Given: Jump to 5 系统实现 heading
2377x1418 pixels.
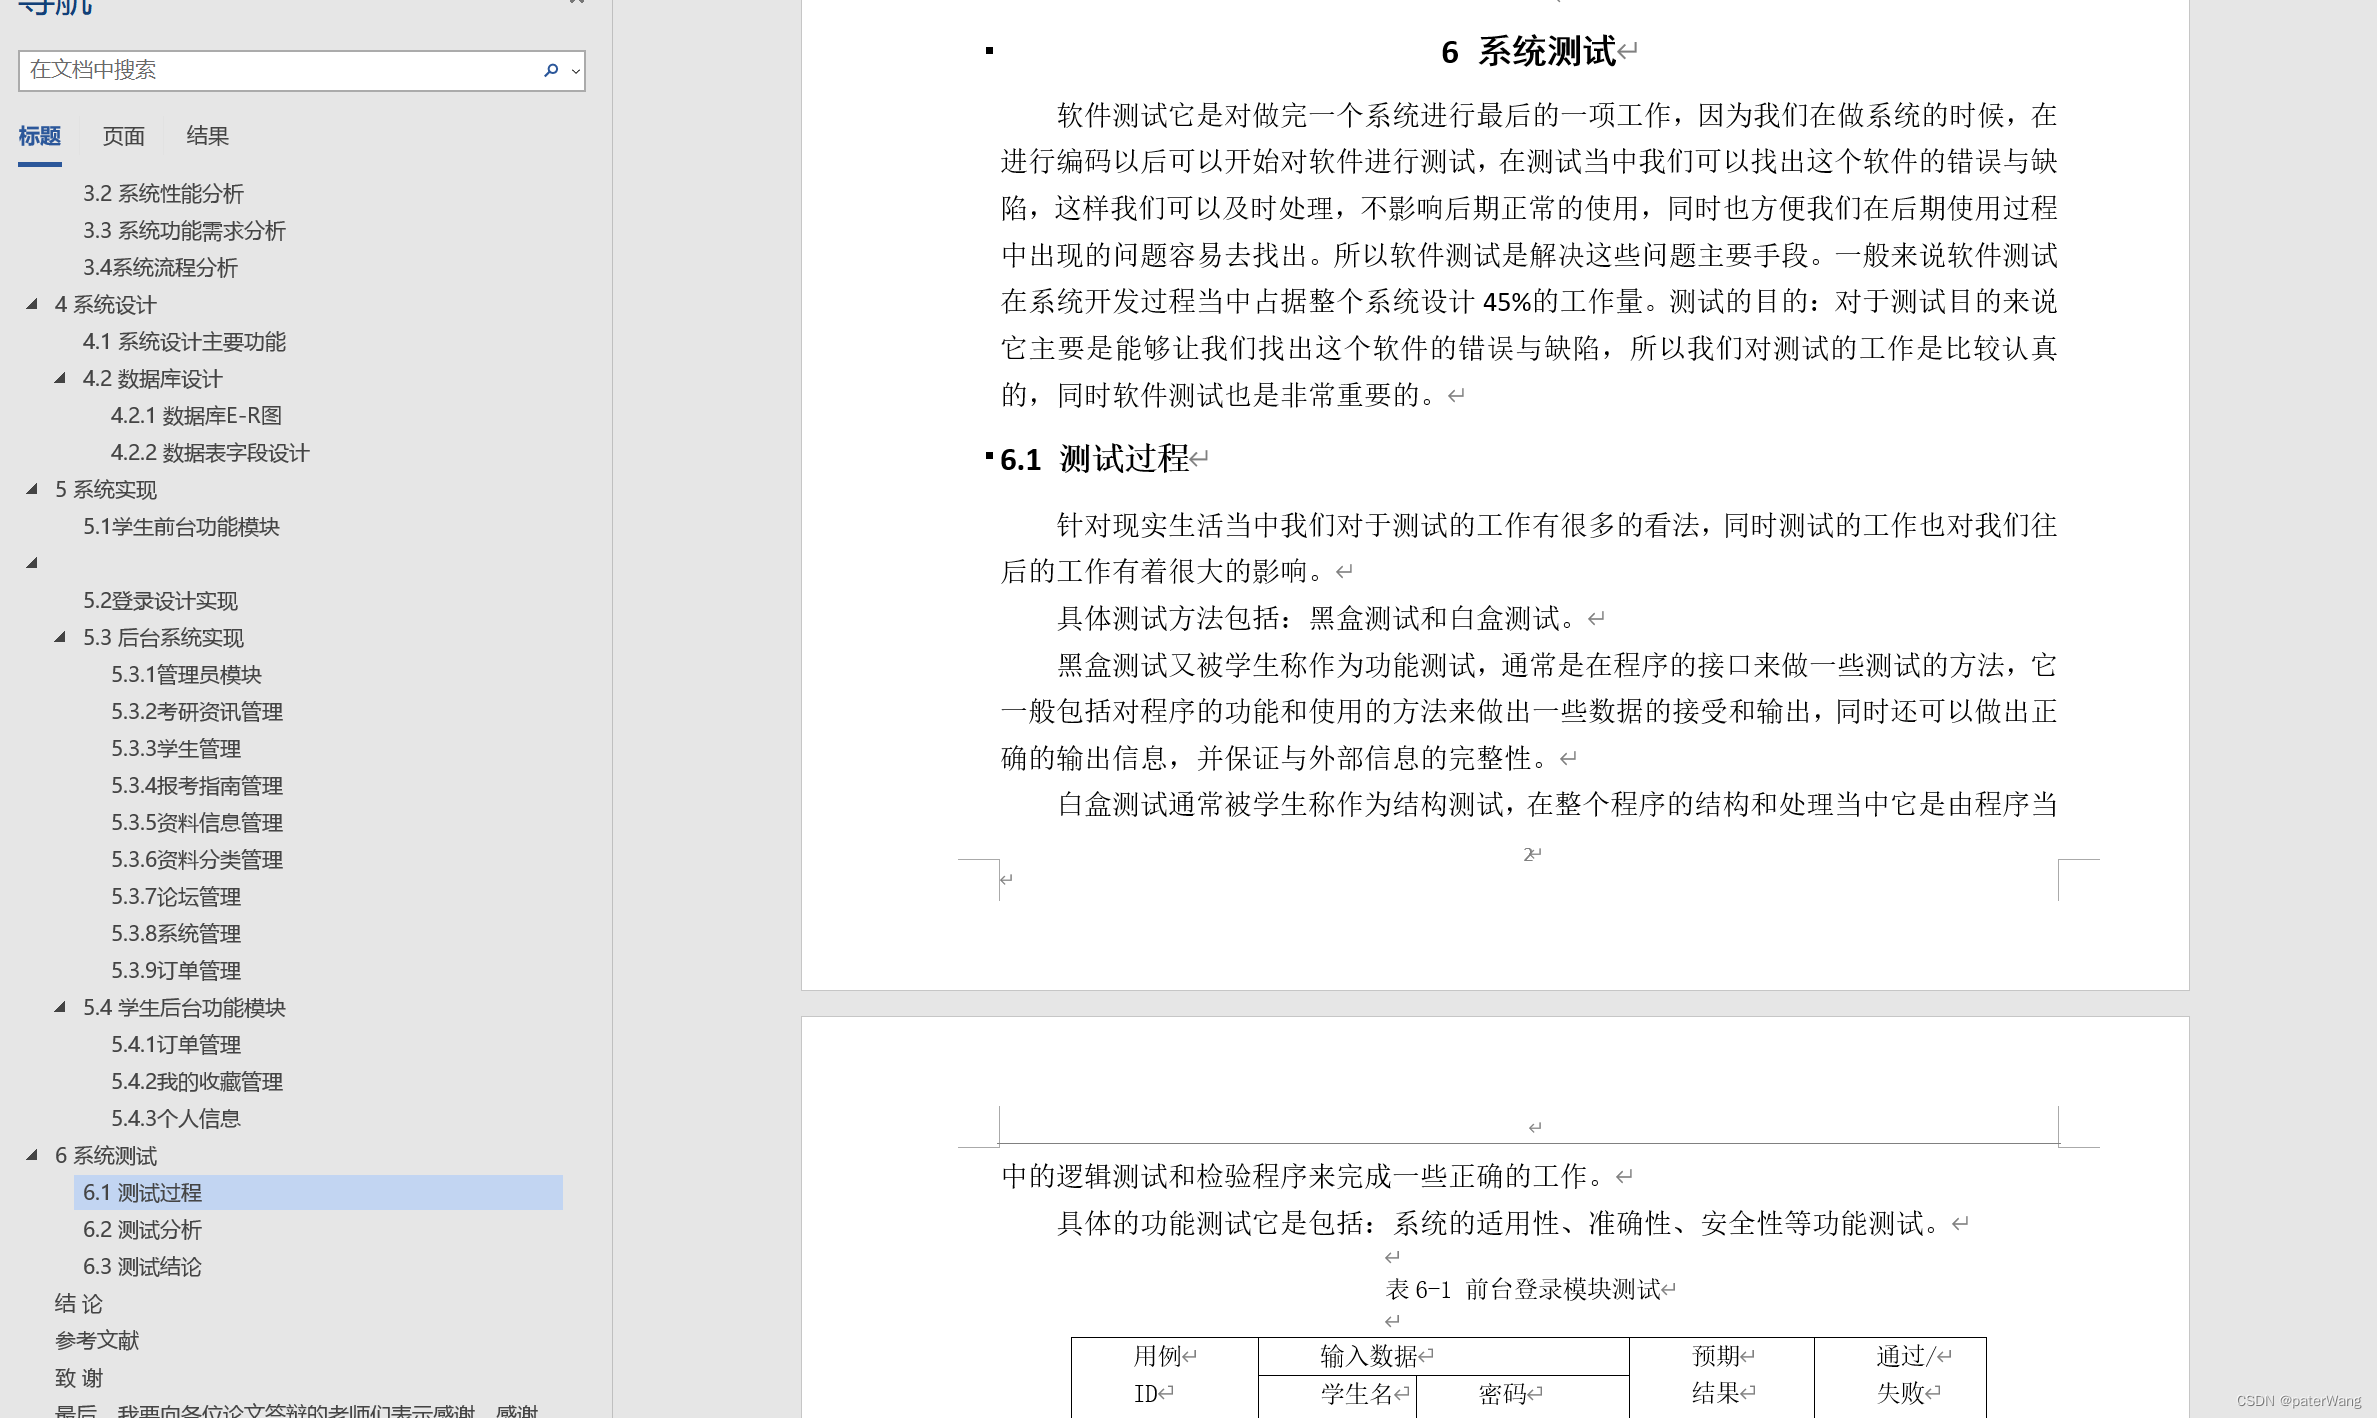Looking at the screenshot, I should click(105, 489).
